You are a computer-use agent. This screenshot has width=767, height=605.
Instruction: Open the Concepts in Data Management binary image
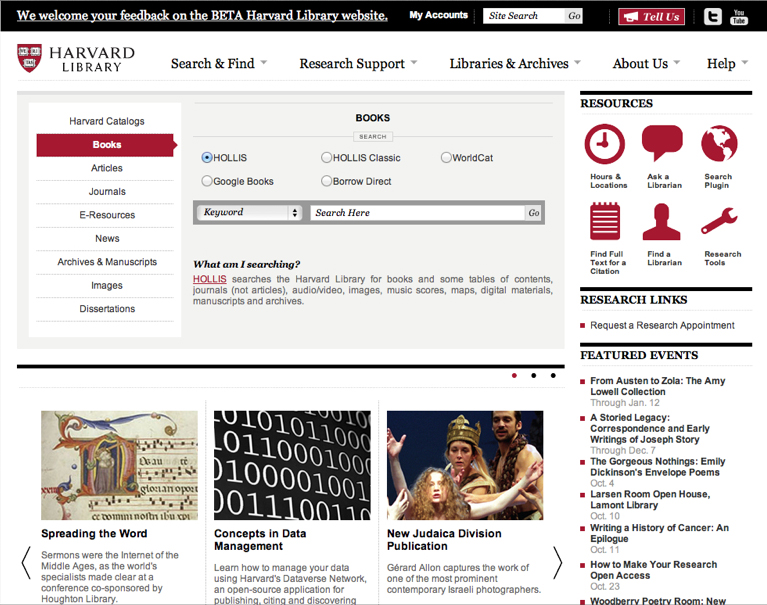coord(292,465)
